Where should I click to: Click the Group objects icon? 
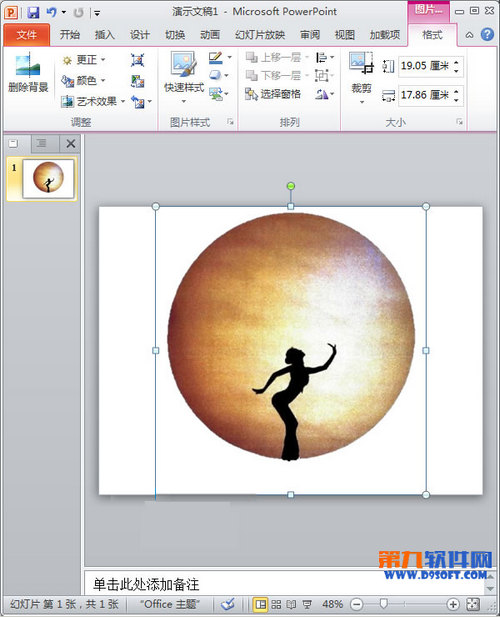[321, 76]
